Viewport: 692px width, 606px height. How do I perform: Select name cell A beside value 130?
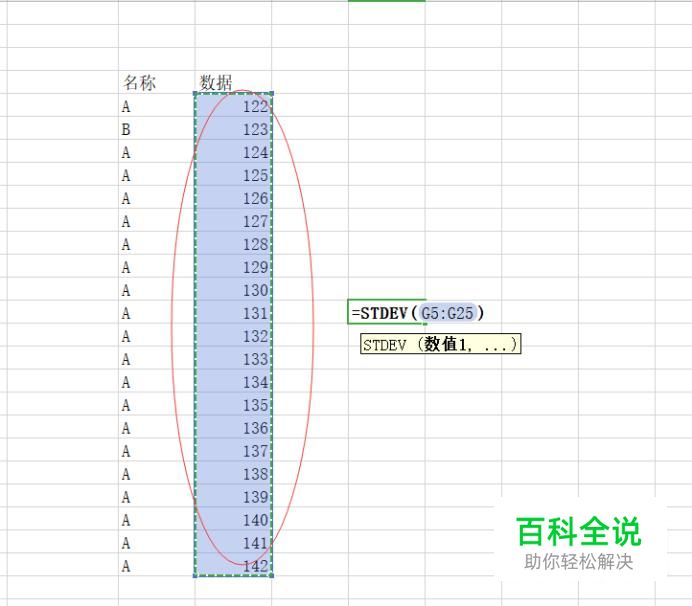click(x=157, y=290)
